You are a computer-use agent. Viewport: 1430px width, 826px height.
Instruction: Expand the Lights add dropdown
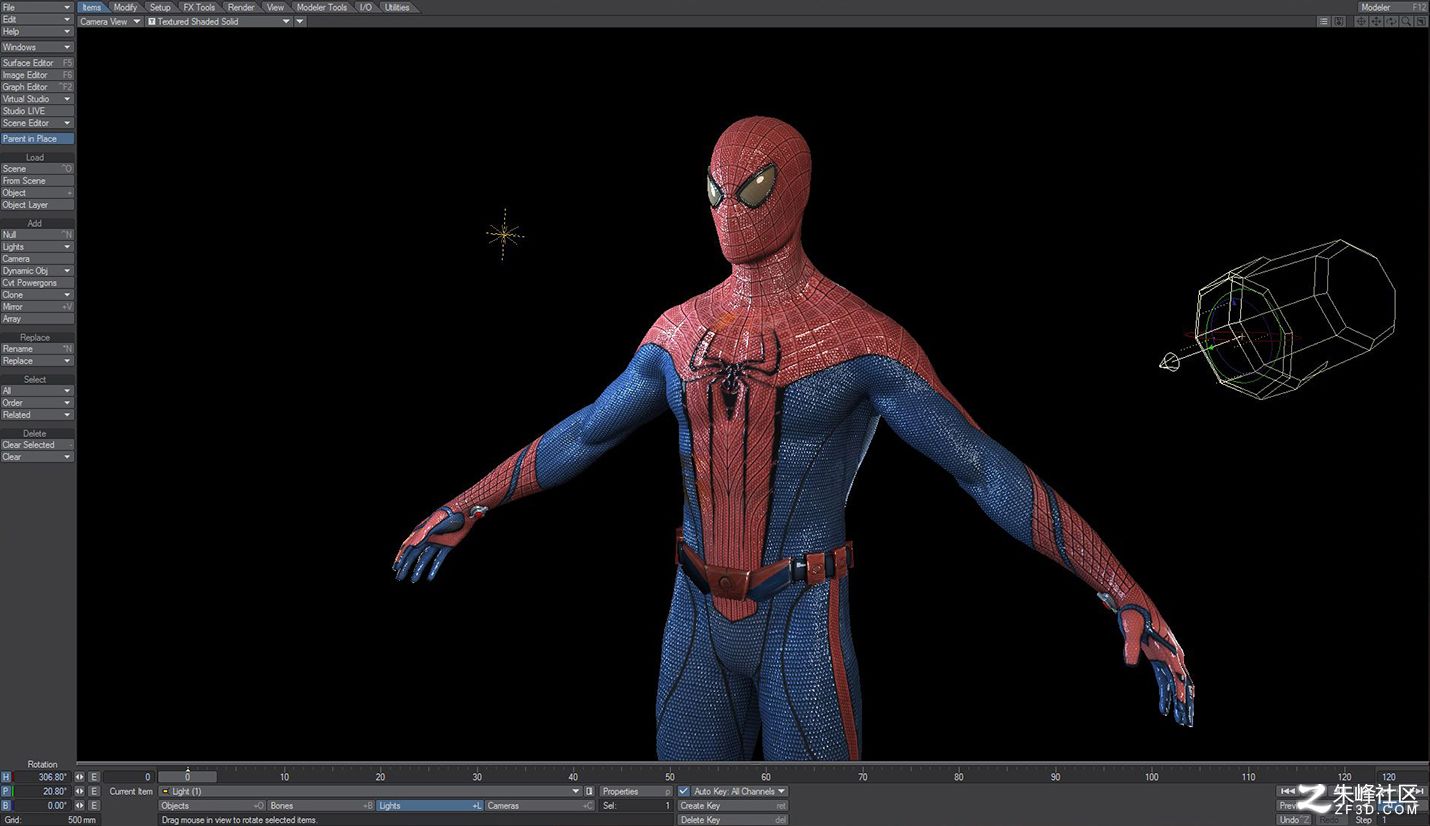(37, 247)
